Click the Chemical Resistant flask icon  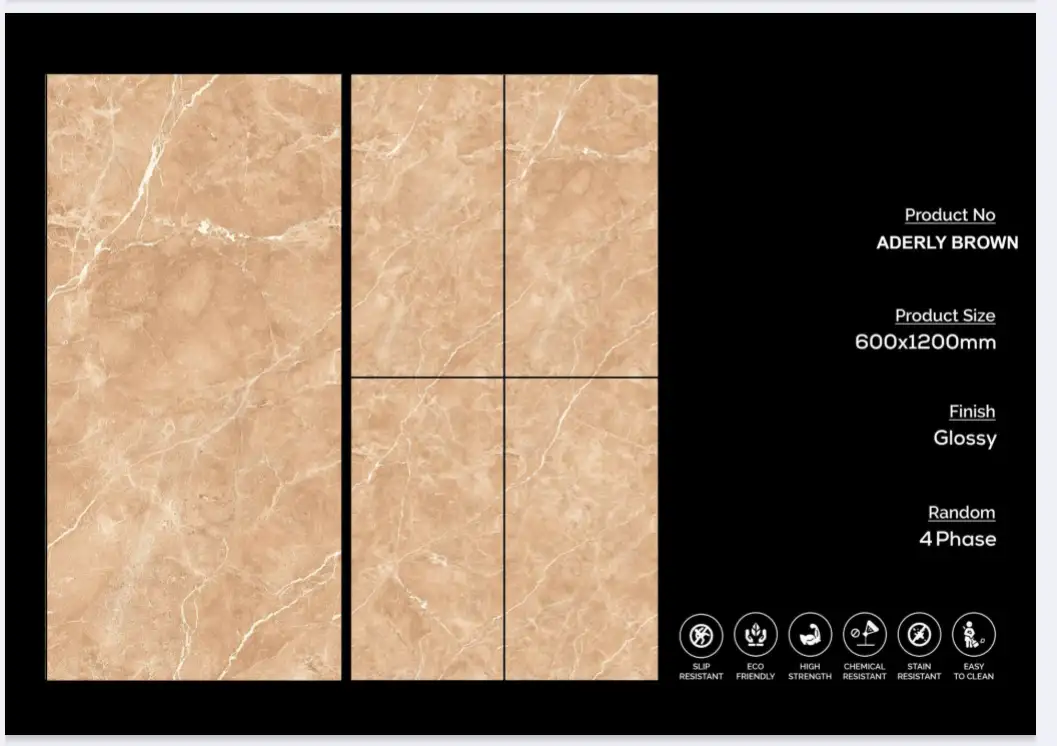point(864,634)
